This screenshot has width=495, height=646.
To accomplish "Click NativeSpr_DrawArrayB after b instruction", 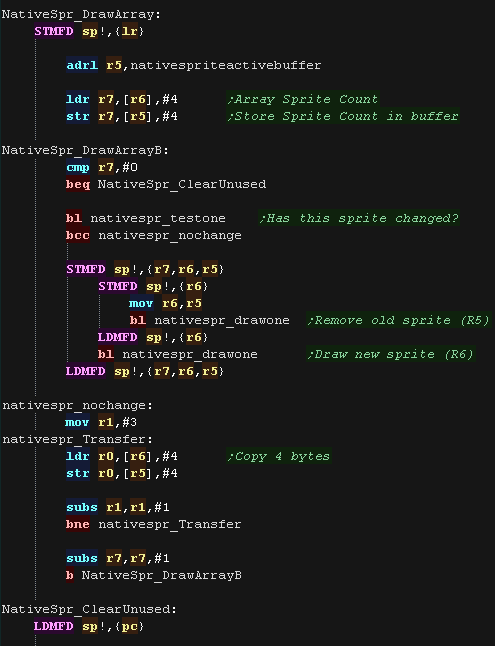I will (x=162, y=575).
